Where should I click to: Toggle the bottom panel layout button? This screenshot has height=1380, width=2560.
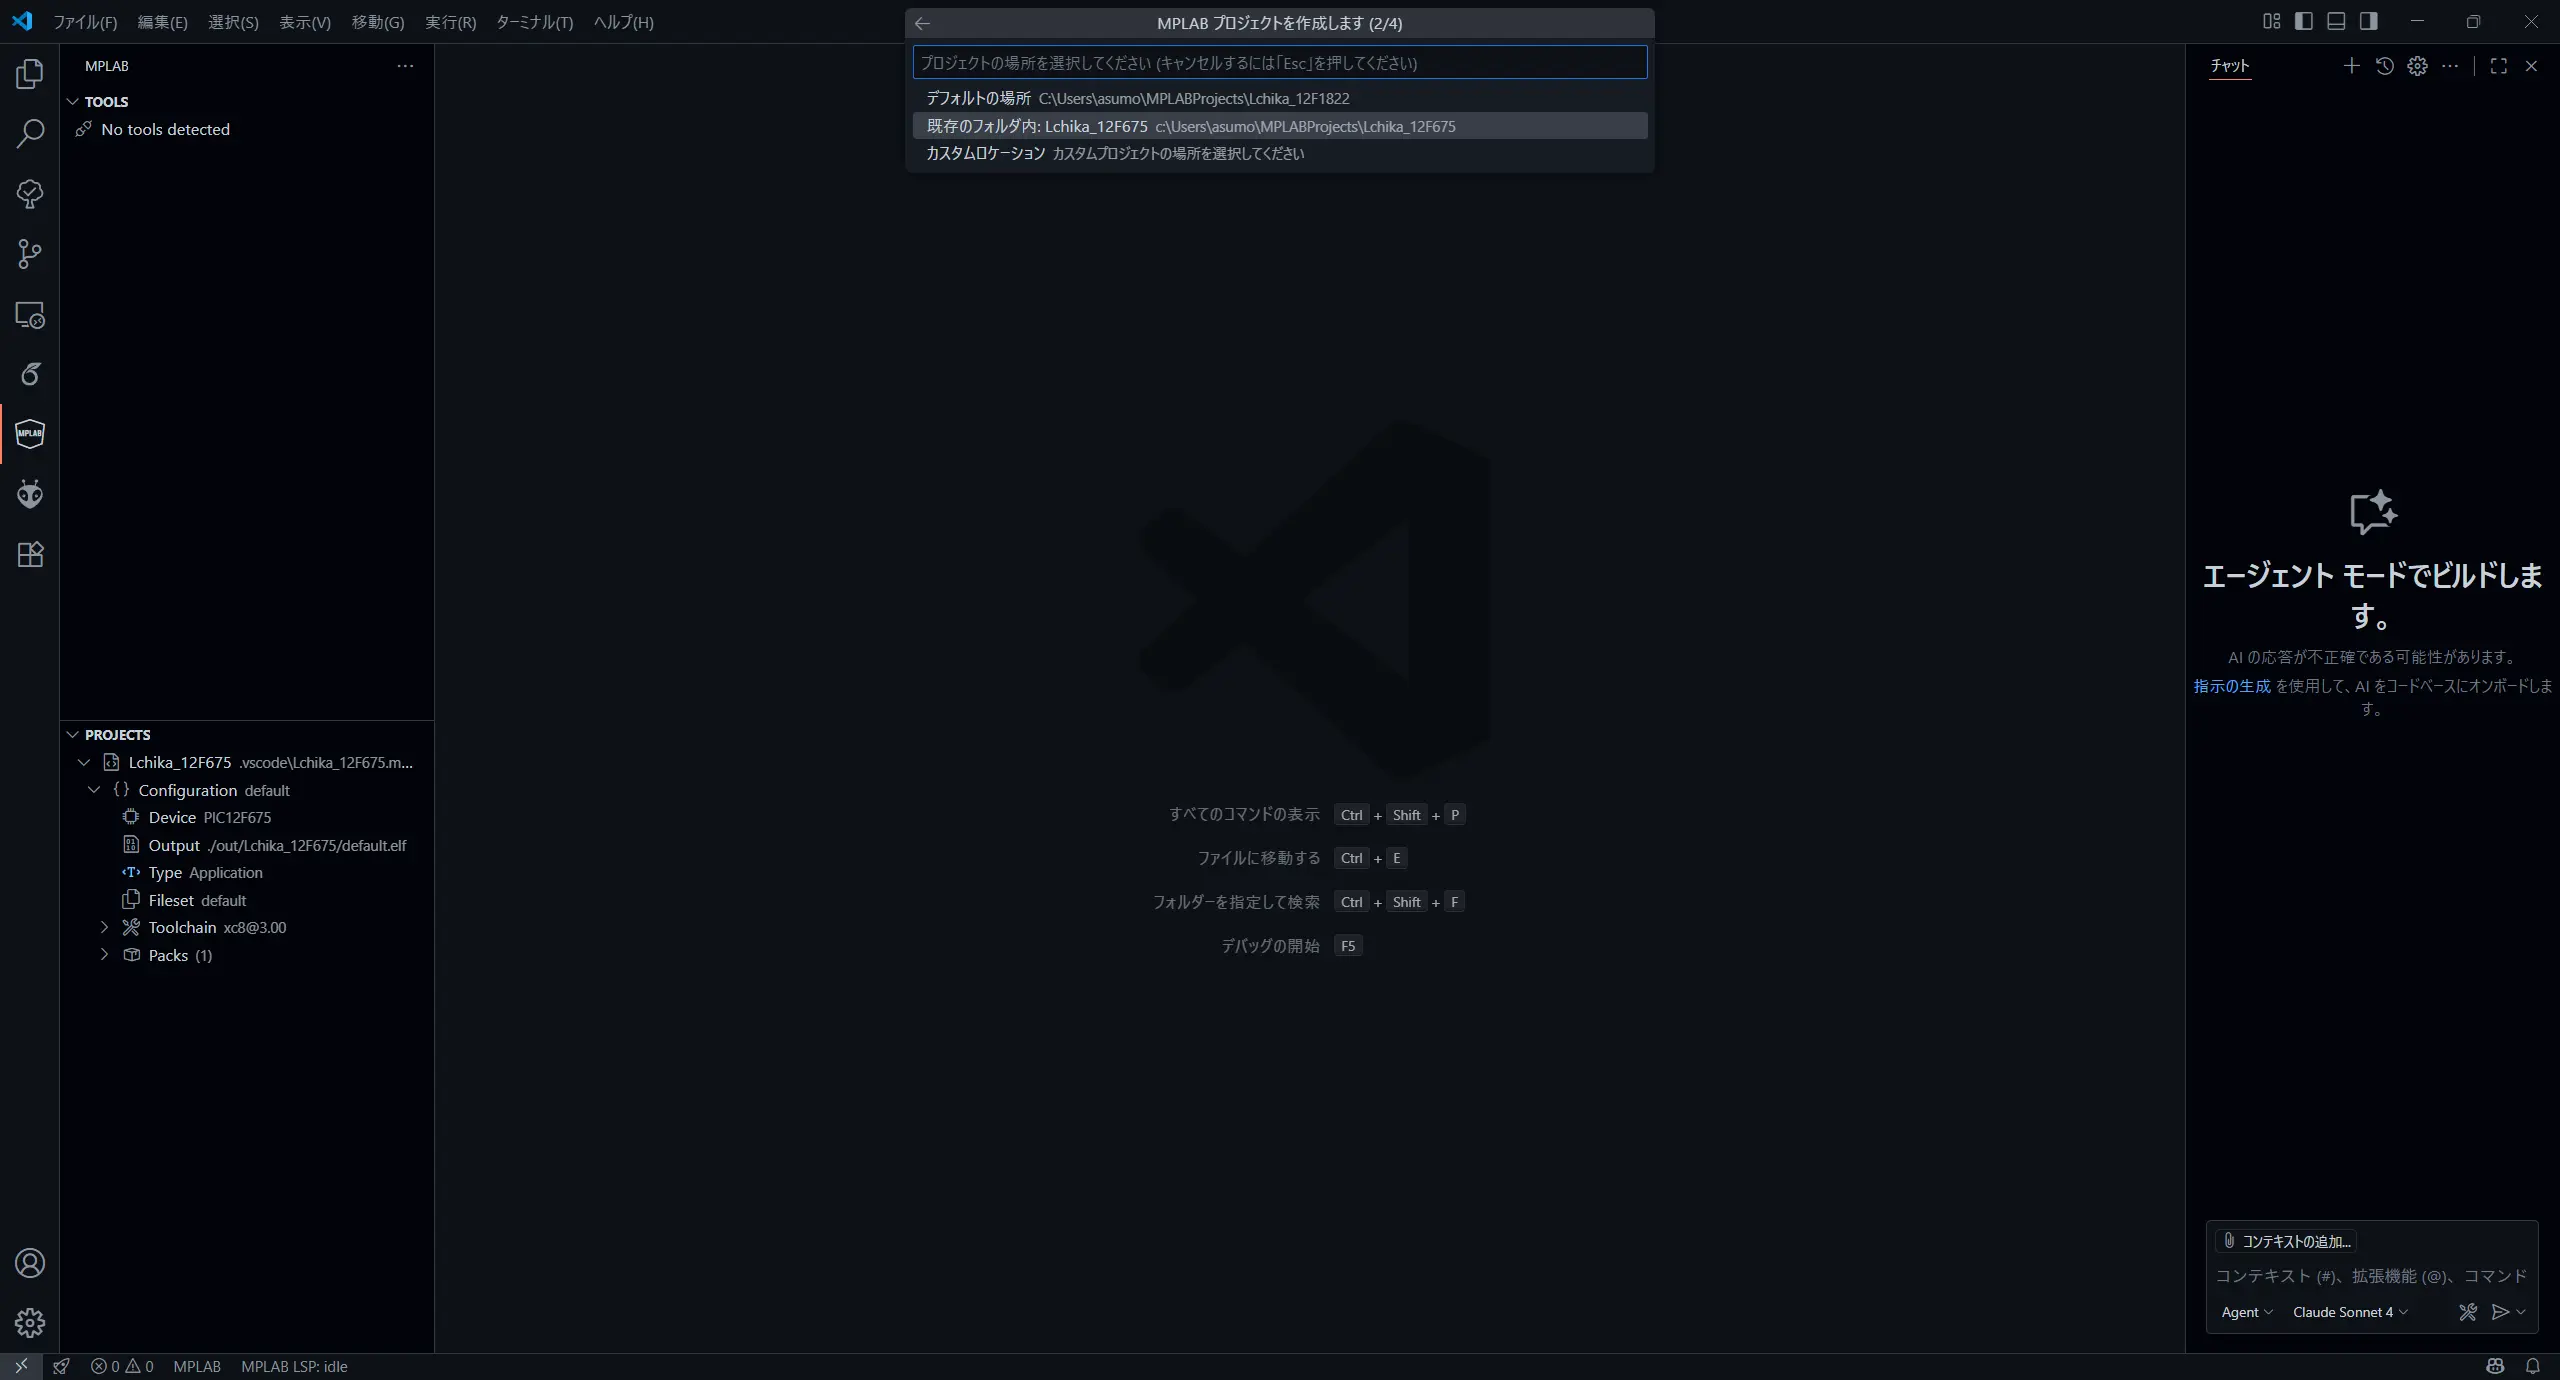(2336, 21)
